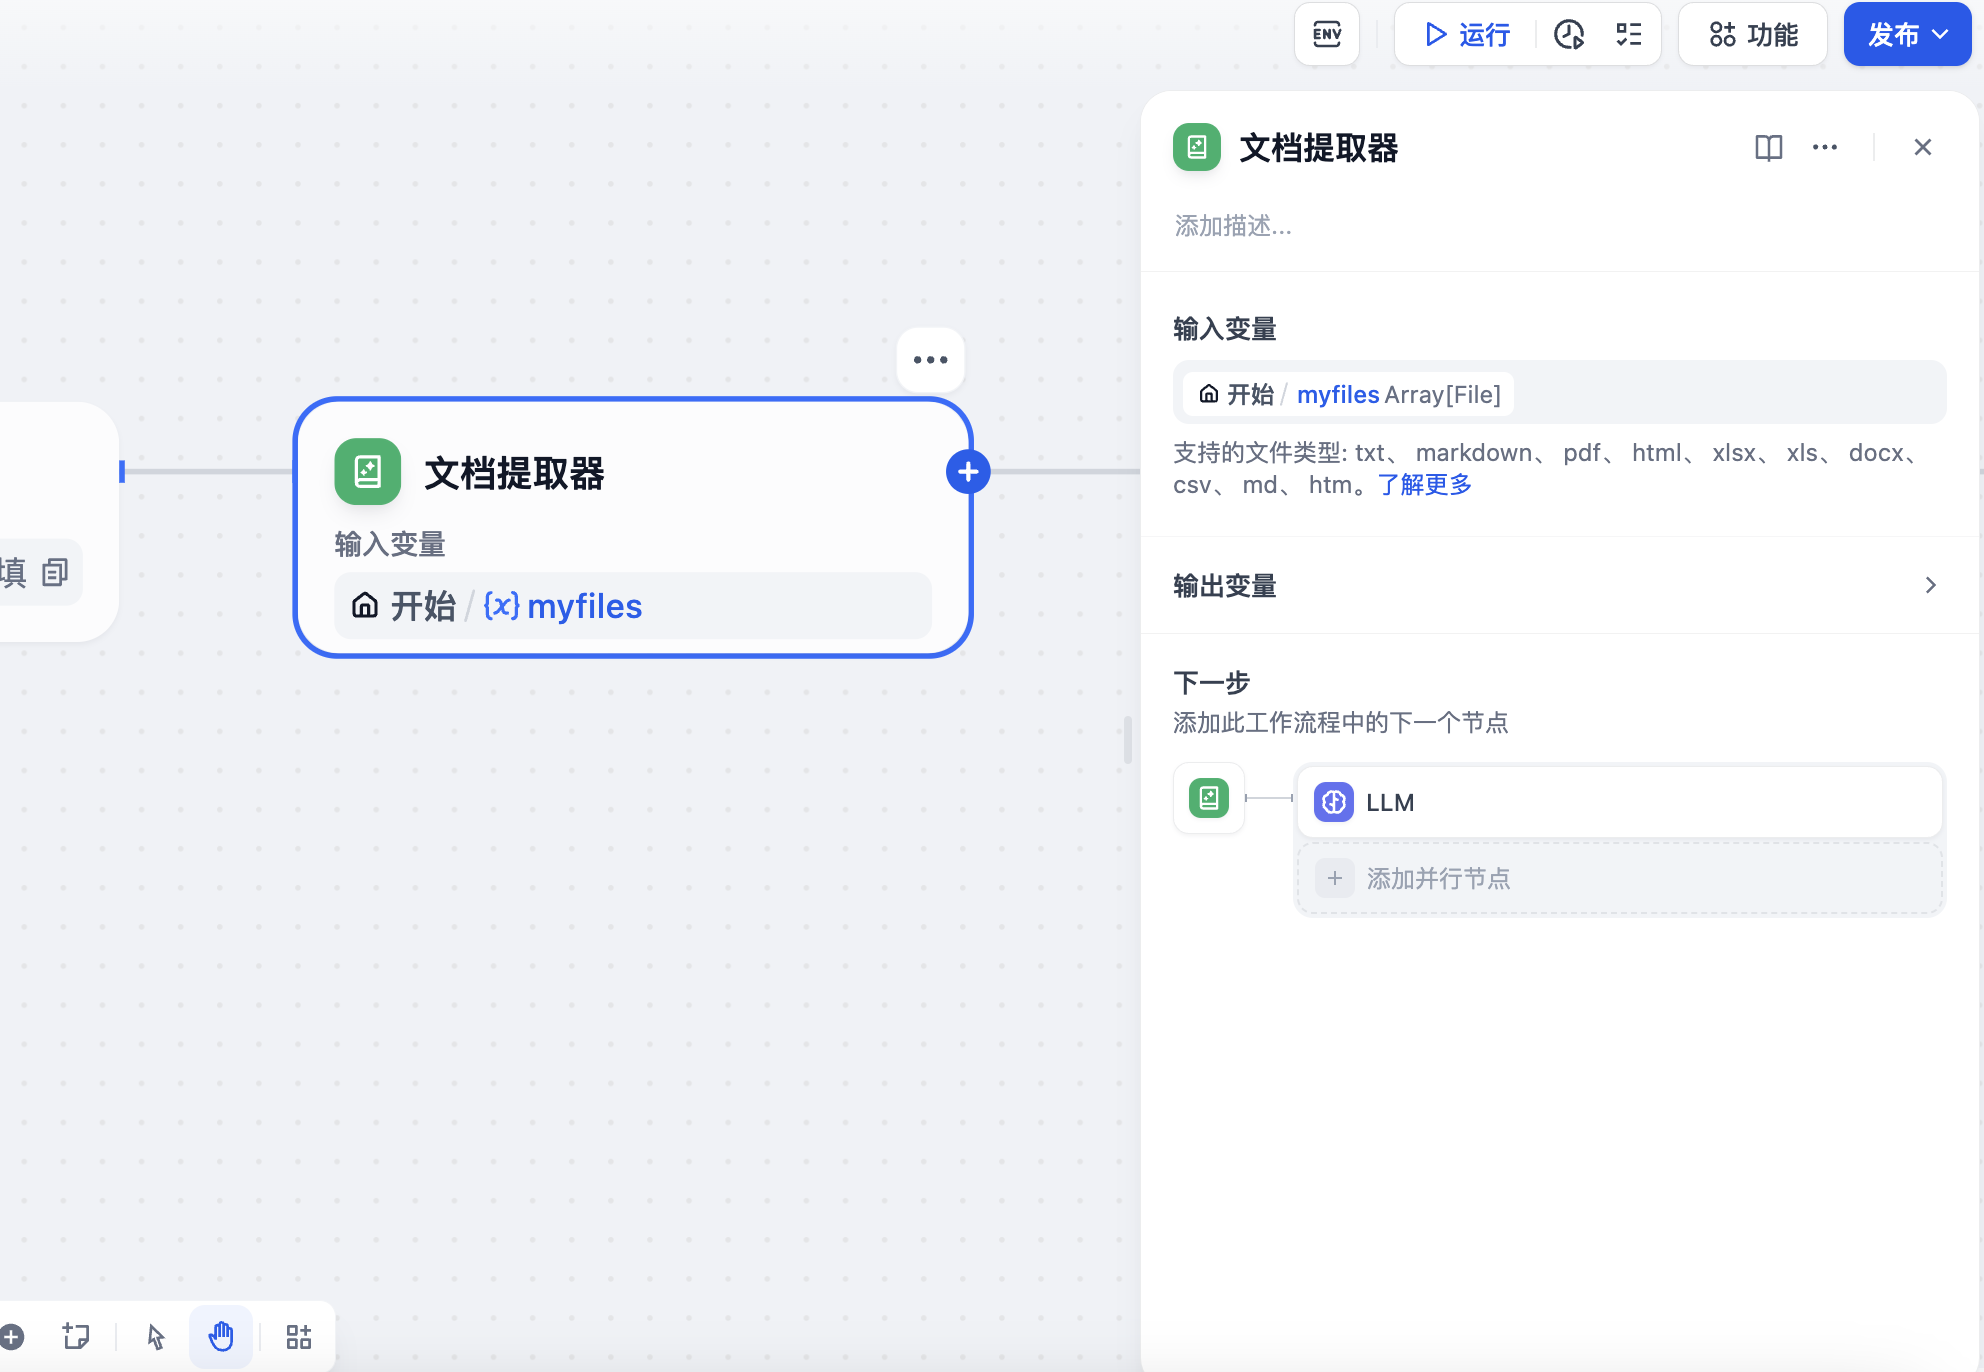Image resolution: width=1984 pixels, height=1372 pixels.
Task: Click the 运行 run button
Action: 1461,35
